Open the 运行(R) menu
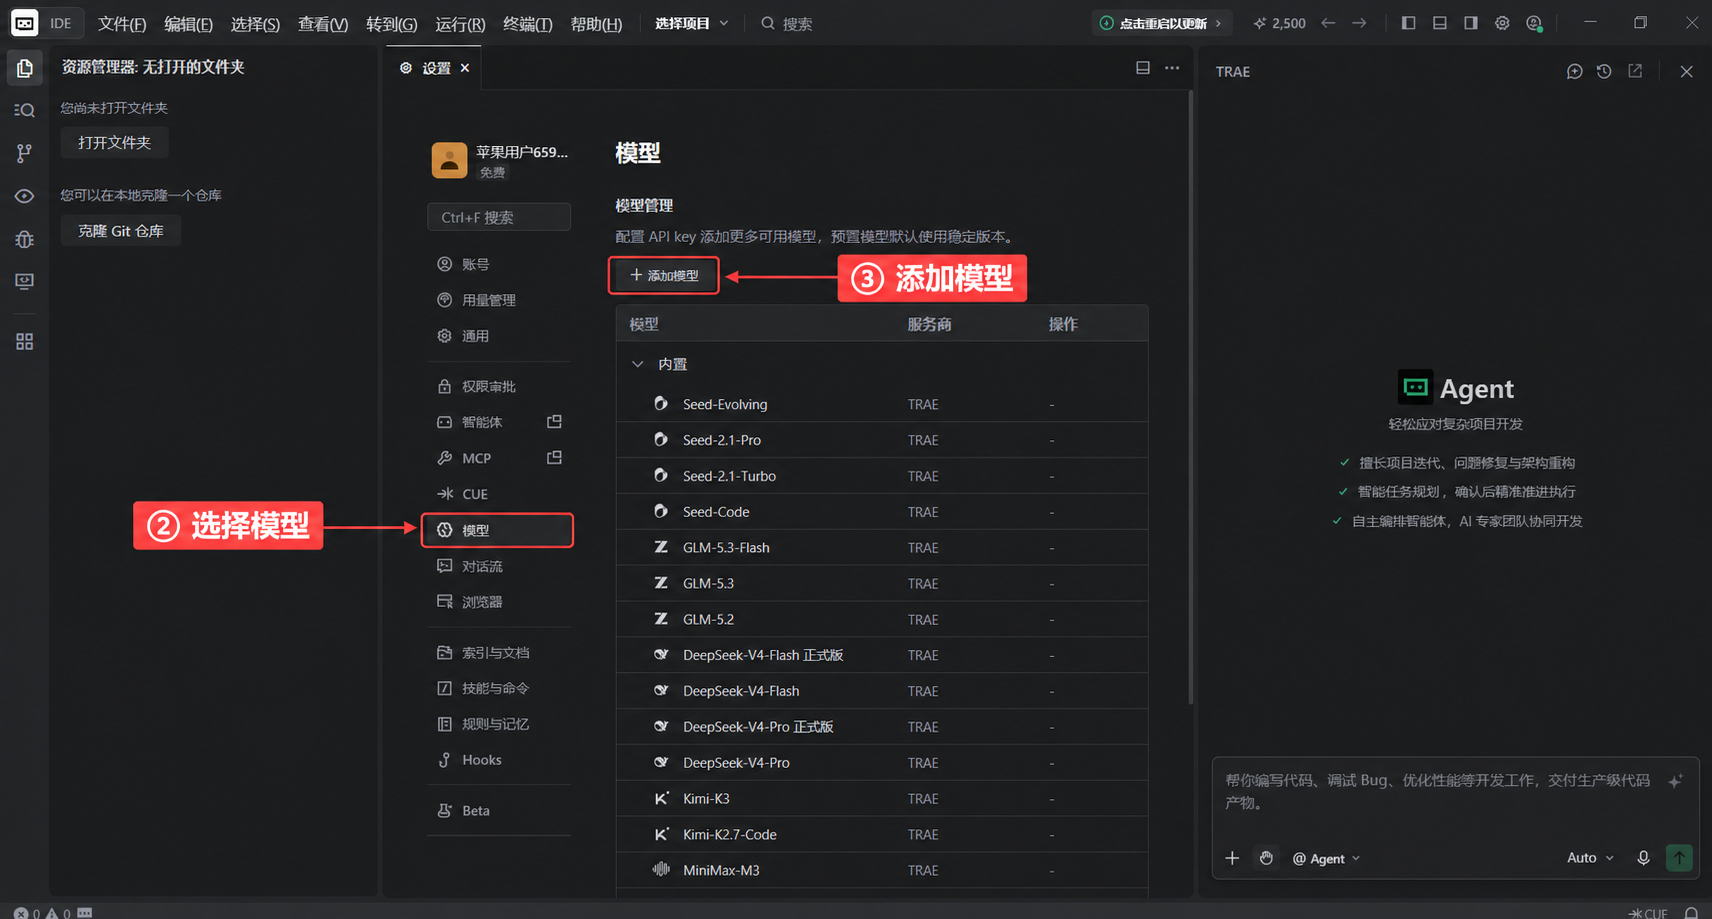Viewport: 1712px width, 919px height. pyautogui.click(x=460, y=24)
